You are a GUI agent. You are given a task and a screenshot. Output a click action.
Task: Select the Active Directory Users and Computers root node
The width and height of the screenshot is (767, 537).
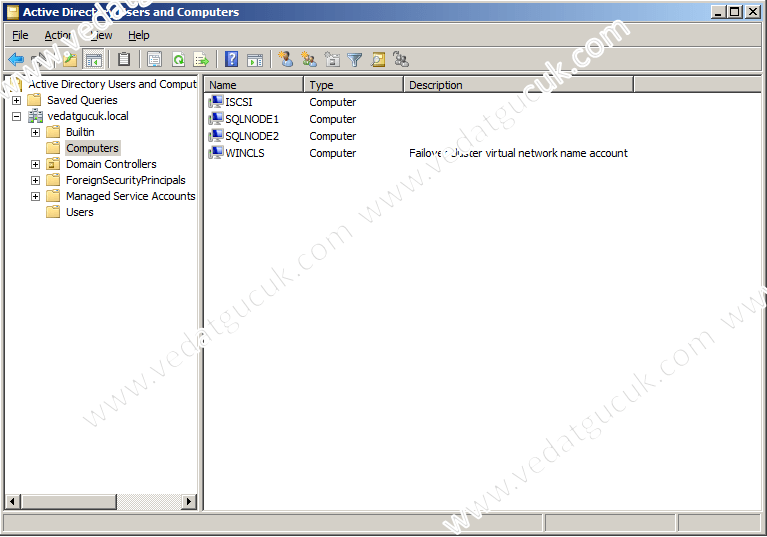pos(113,84)
